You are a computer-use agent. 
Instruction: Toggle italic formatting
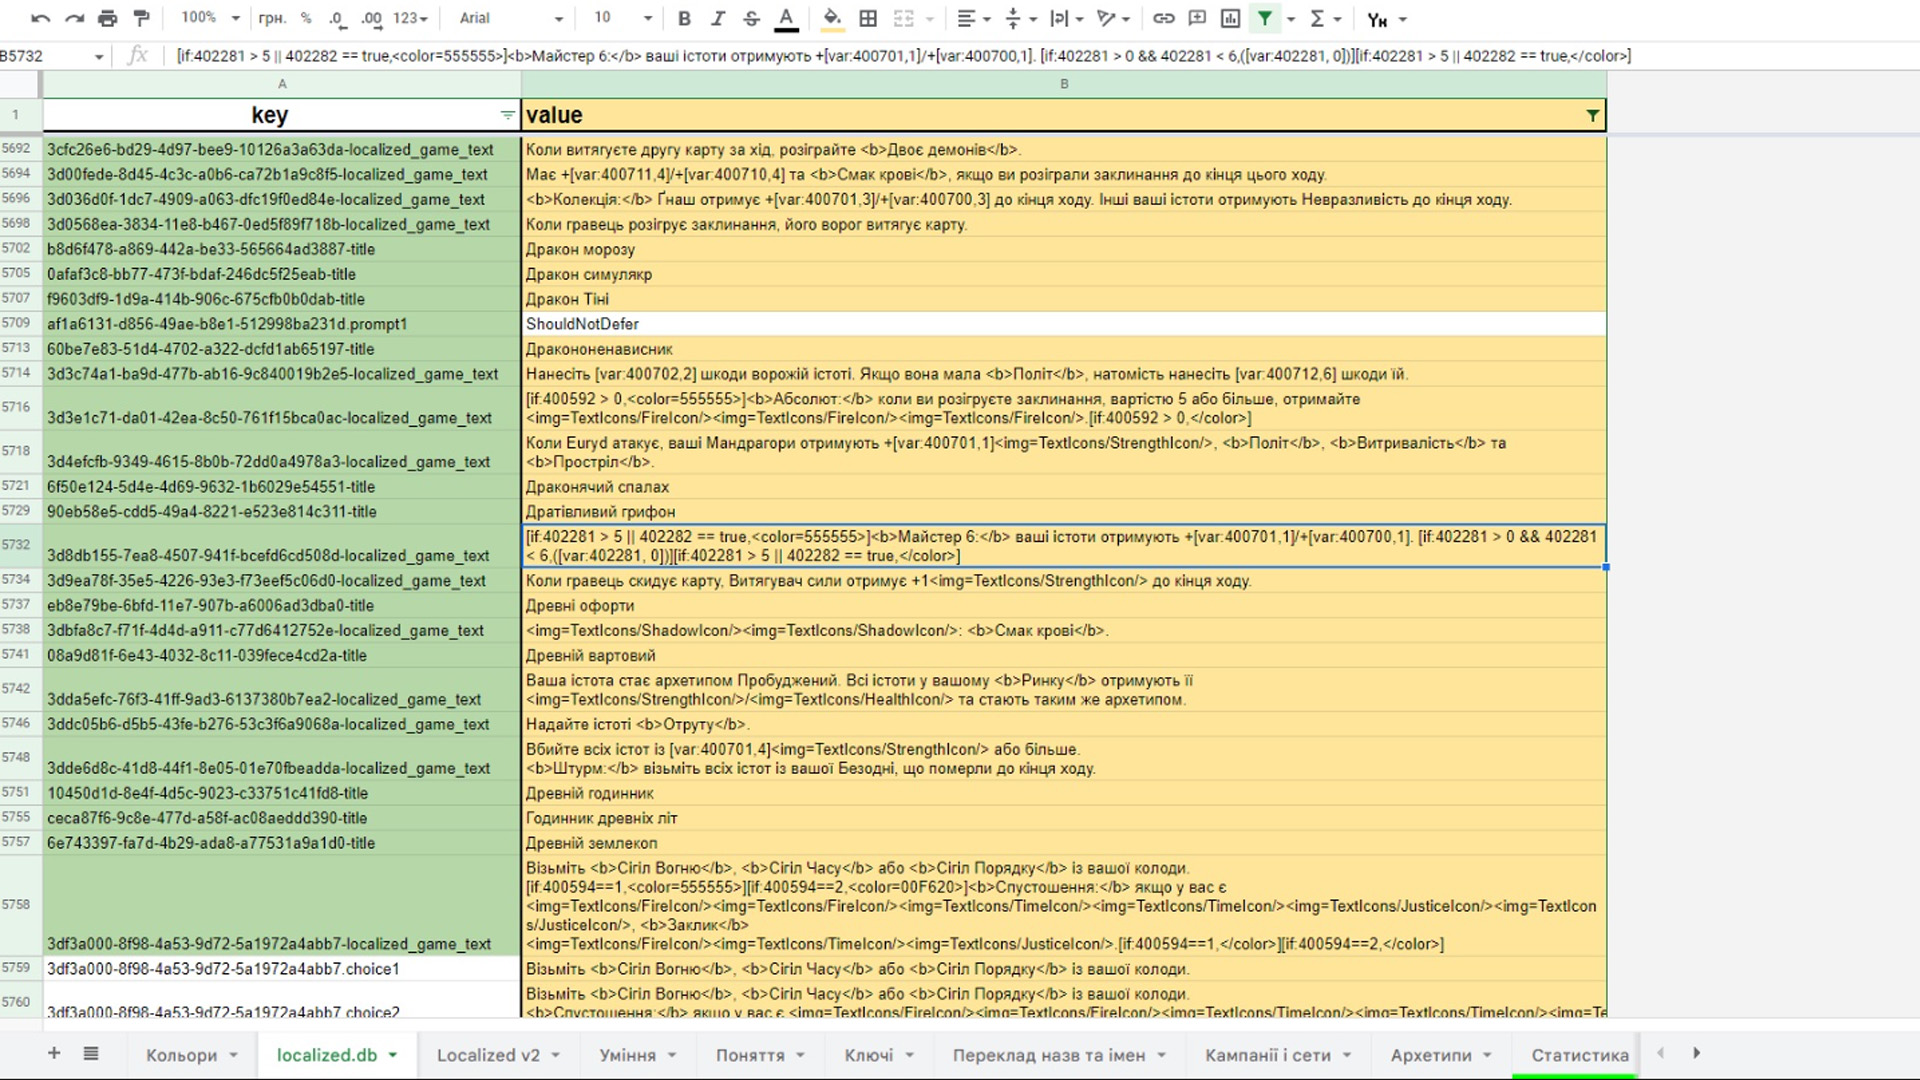[718, 18]
